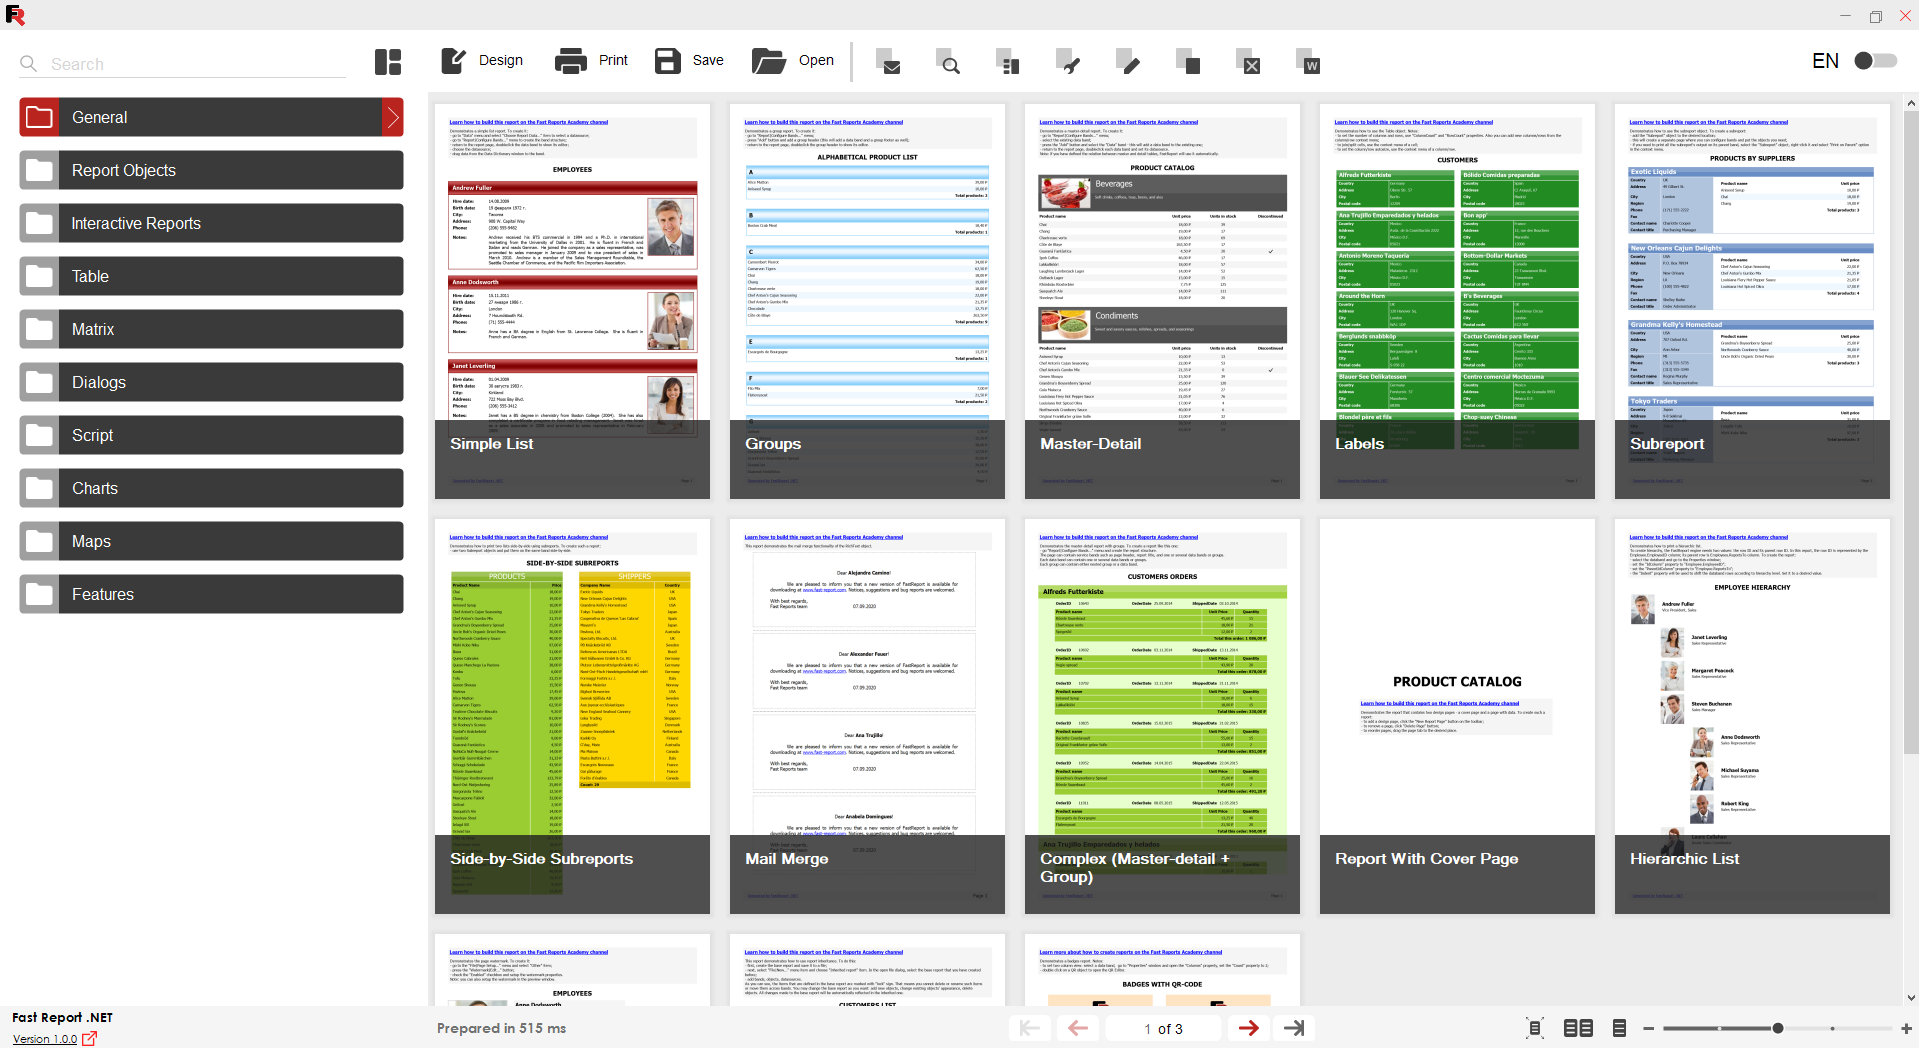Click the Word export W icon

[1308, 62]
